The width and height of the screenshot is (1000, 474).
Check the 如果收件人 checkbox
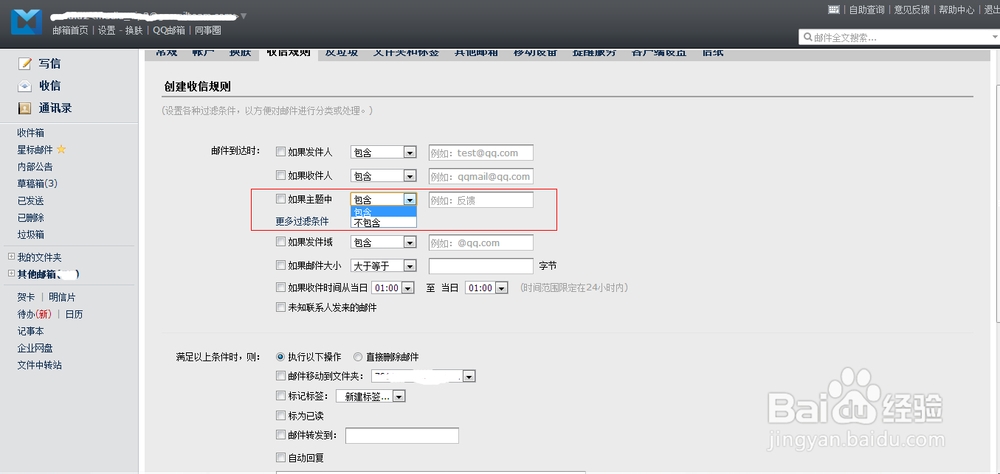click(x=281, y=175)
